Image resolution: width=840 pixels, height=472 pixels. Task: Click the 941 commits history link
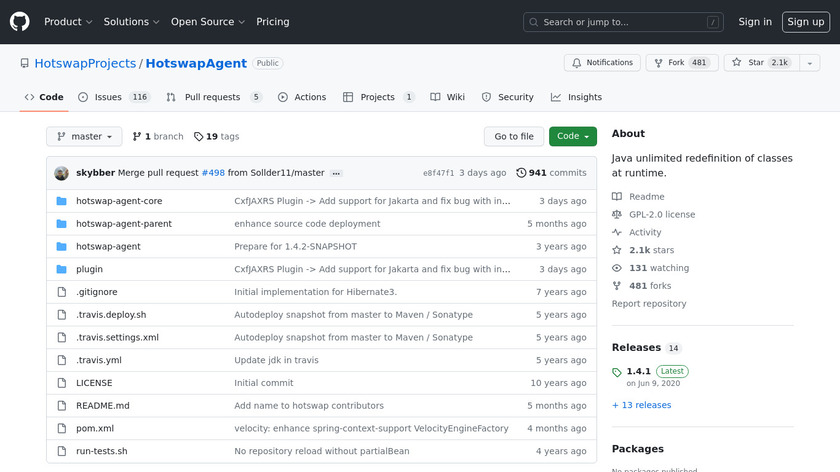pyautogui.click(x=551, y=173)
